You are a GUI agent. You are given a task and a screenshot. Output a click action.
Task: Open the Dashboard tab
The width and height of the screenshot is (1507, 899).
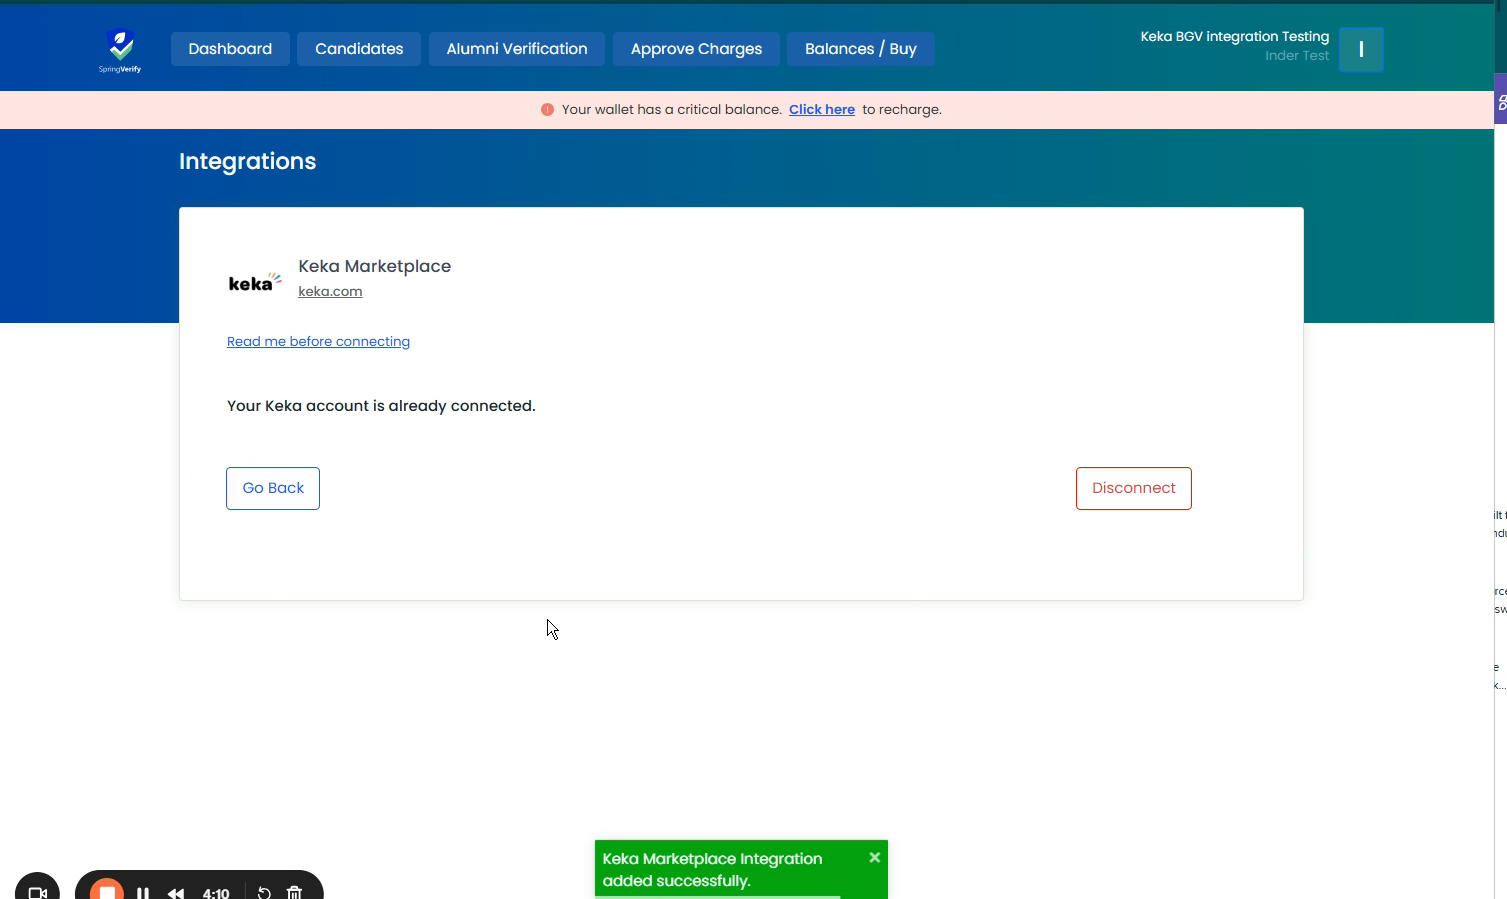[x=230, y=49]
